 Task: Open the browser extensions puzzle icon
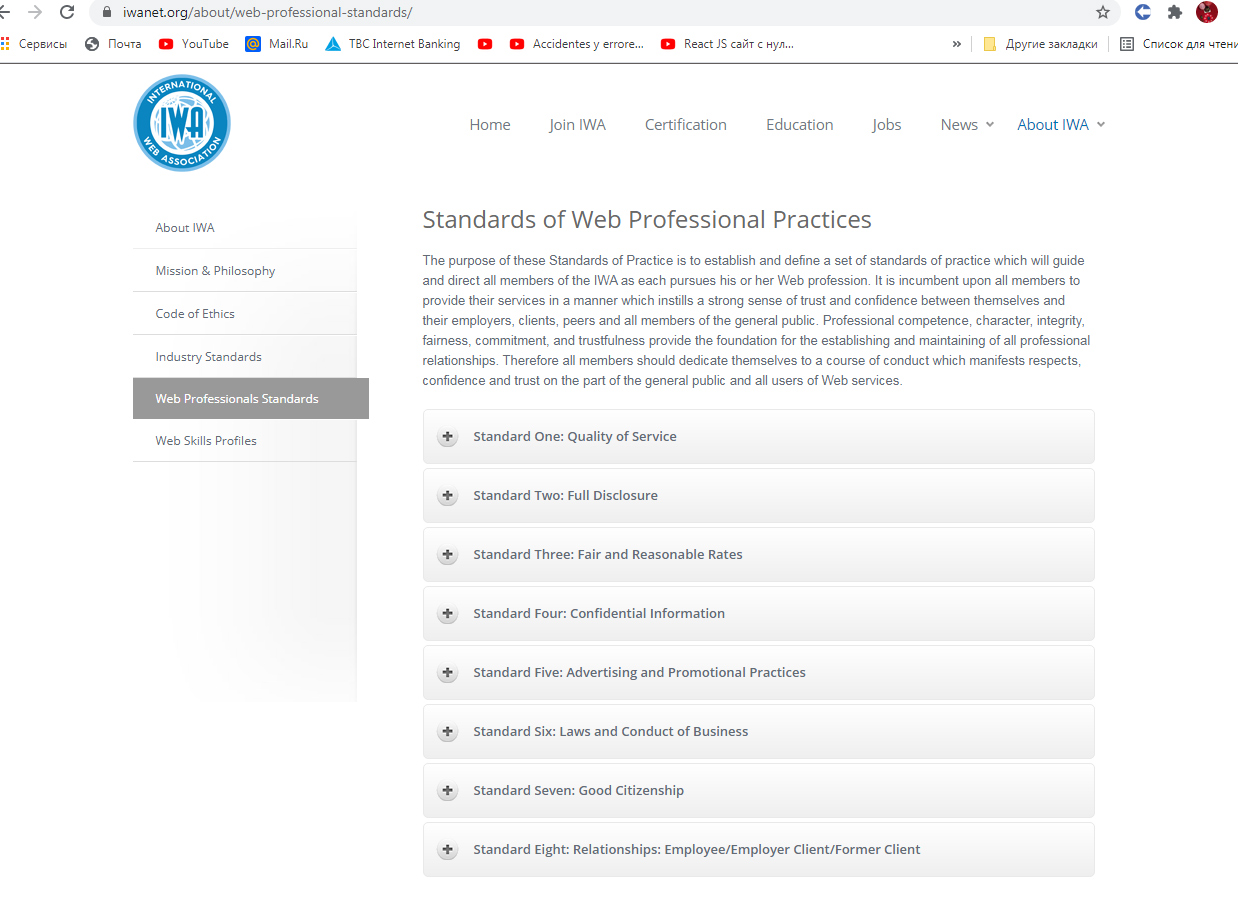[1175, 12]
